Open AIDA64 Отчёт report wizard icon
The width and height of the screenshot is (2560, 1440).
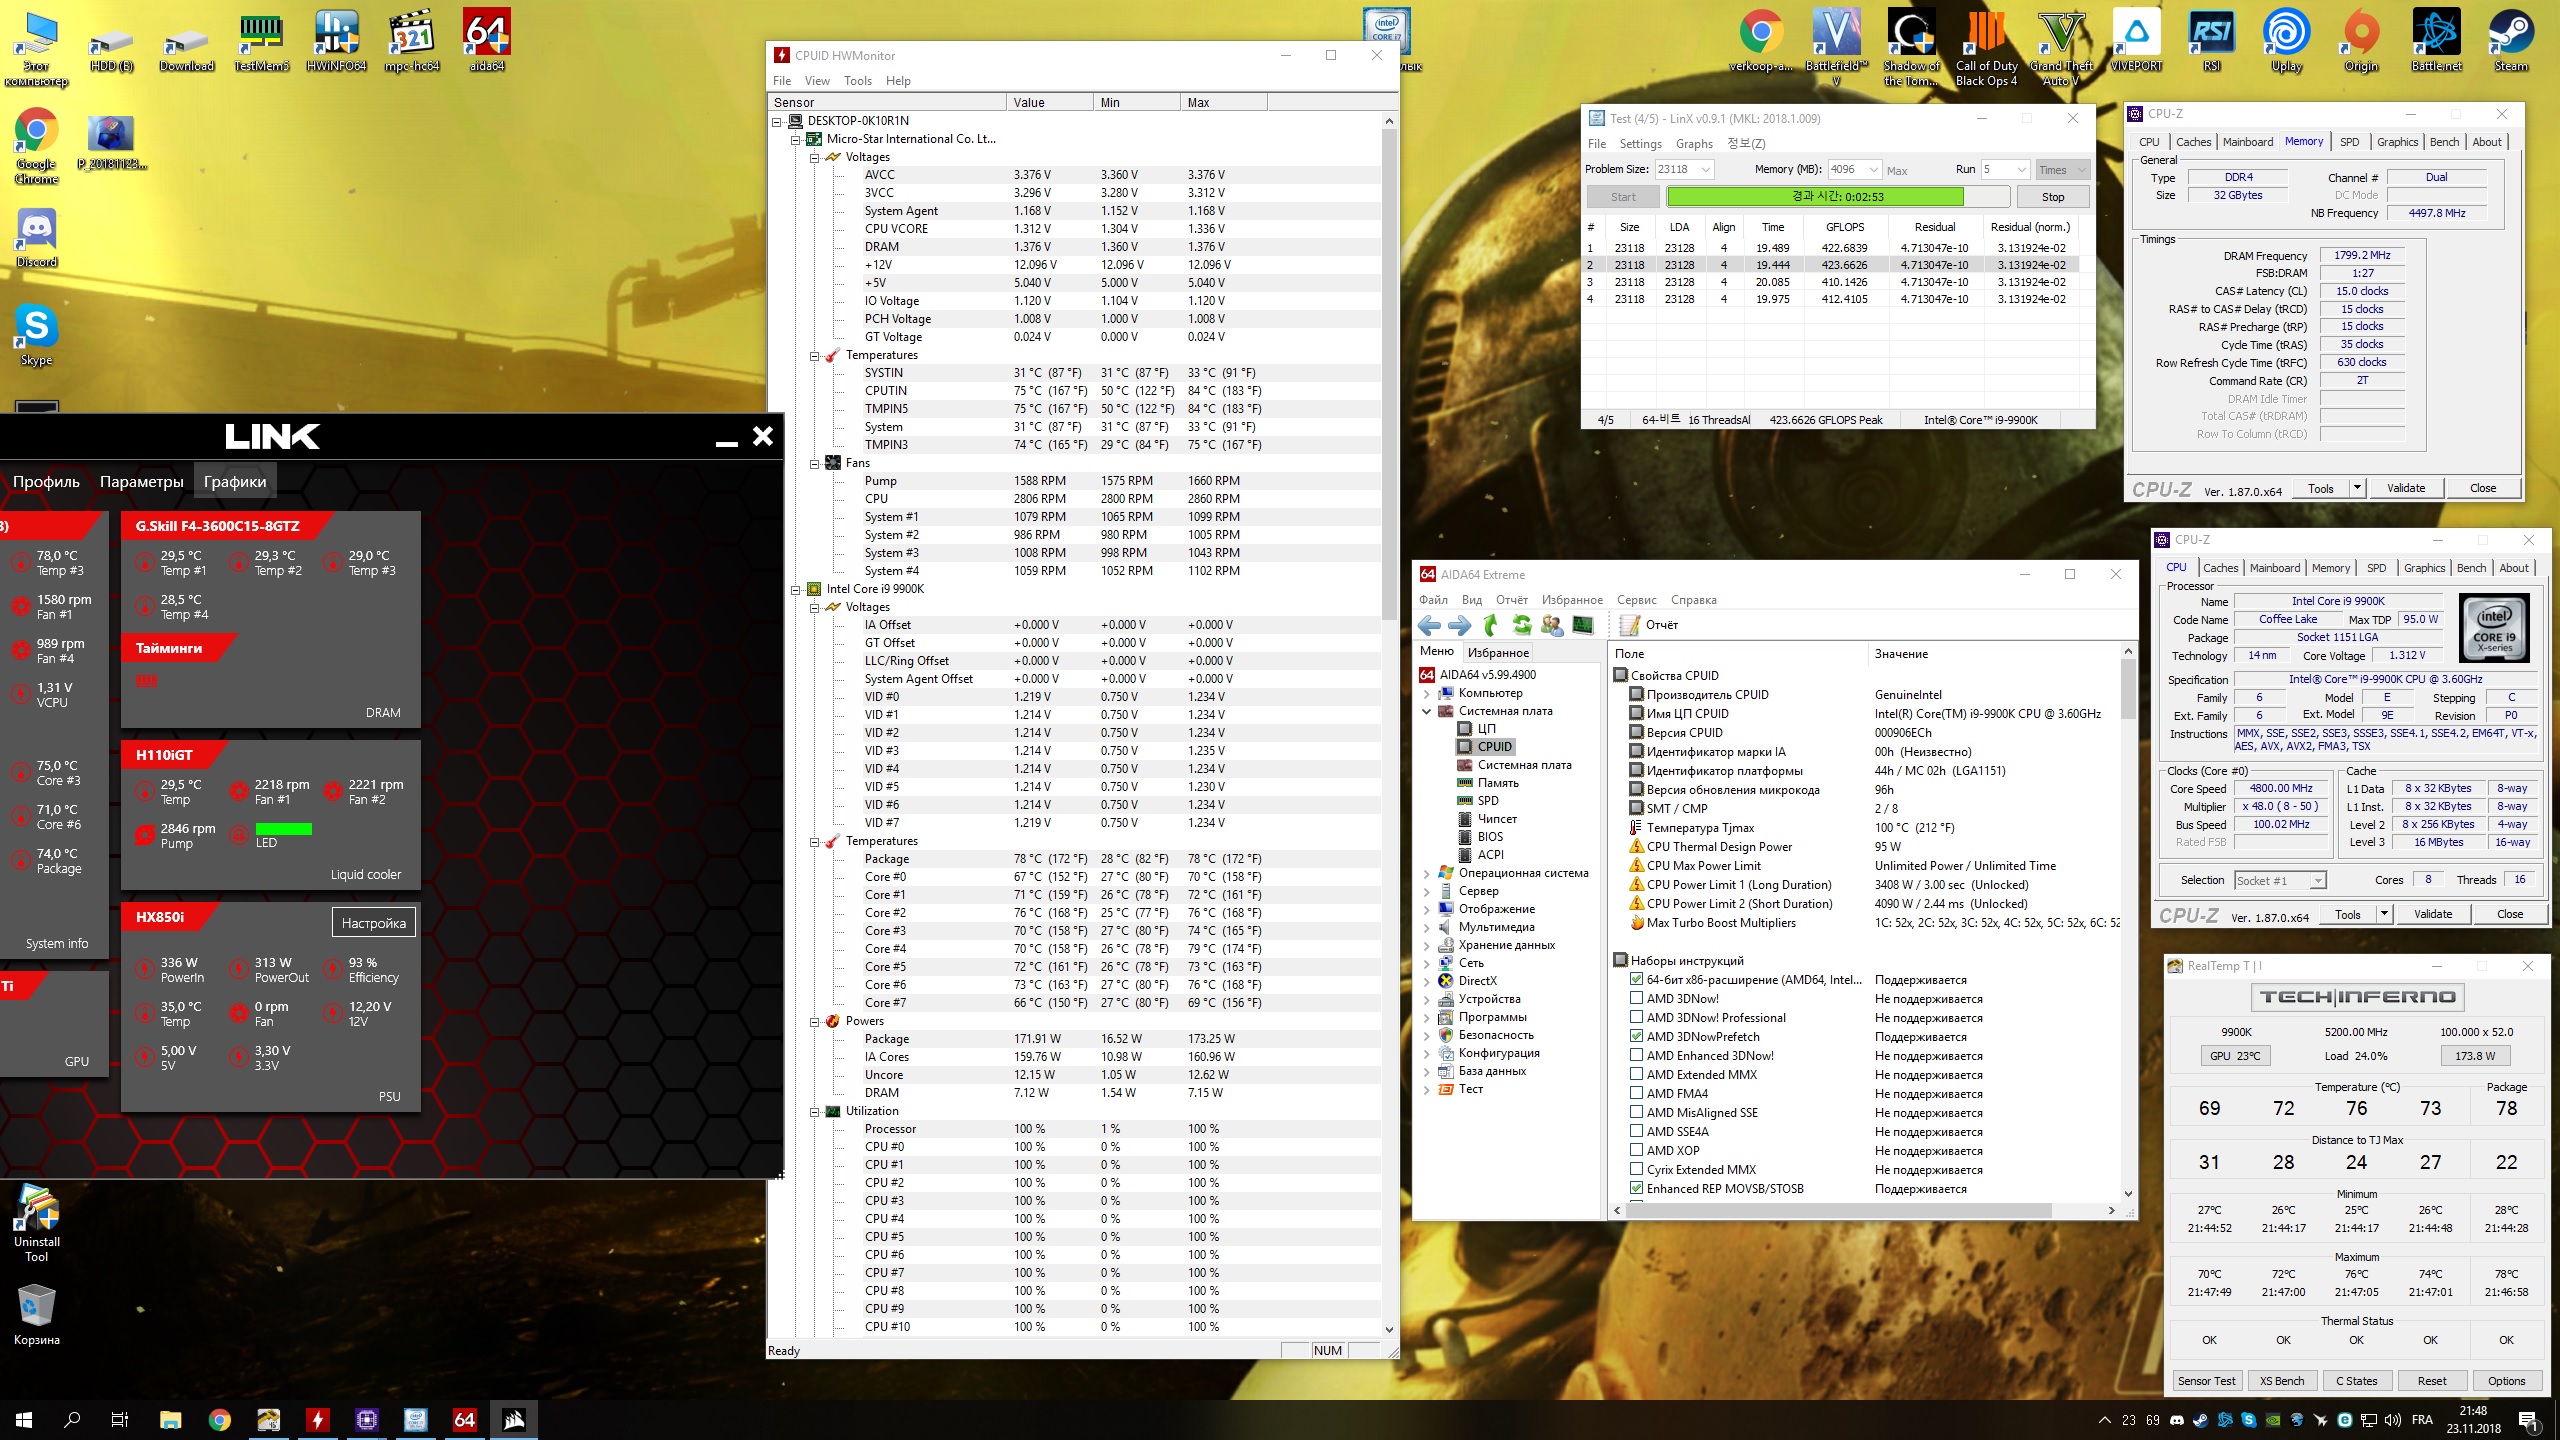[x=1629, y=626]
